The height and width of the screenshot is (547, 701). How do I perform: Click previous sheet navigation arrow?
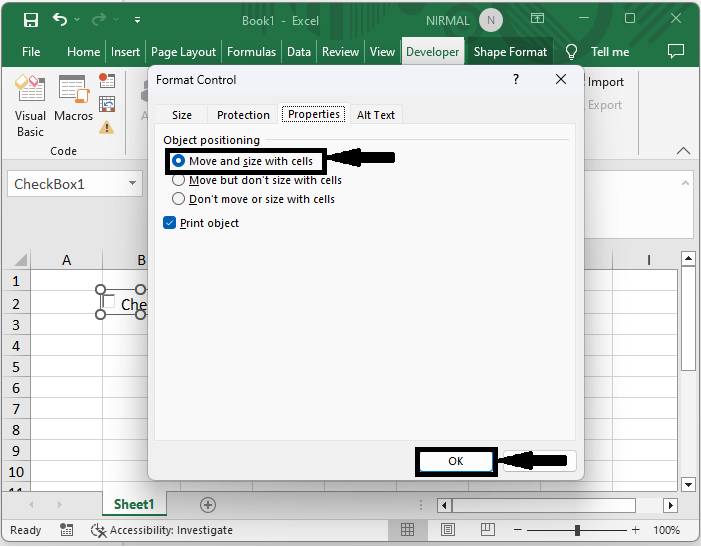pos(31,505)
